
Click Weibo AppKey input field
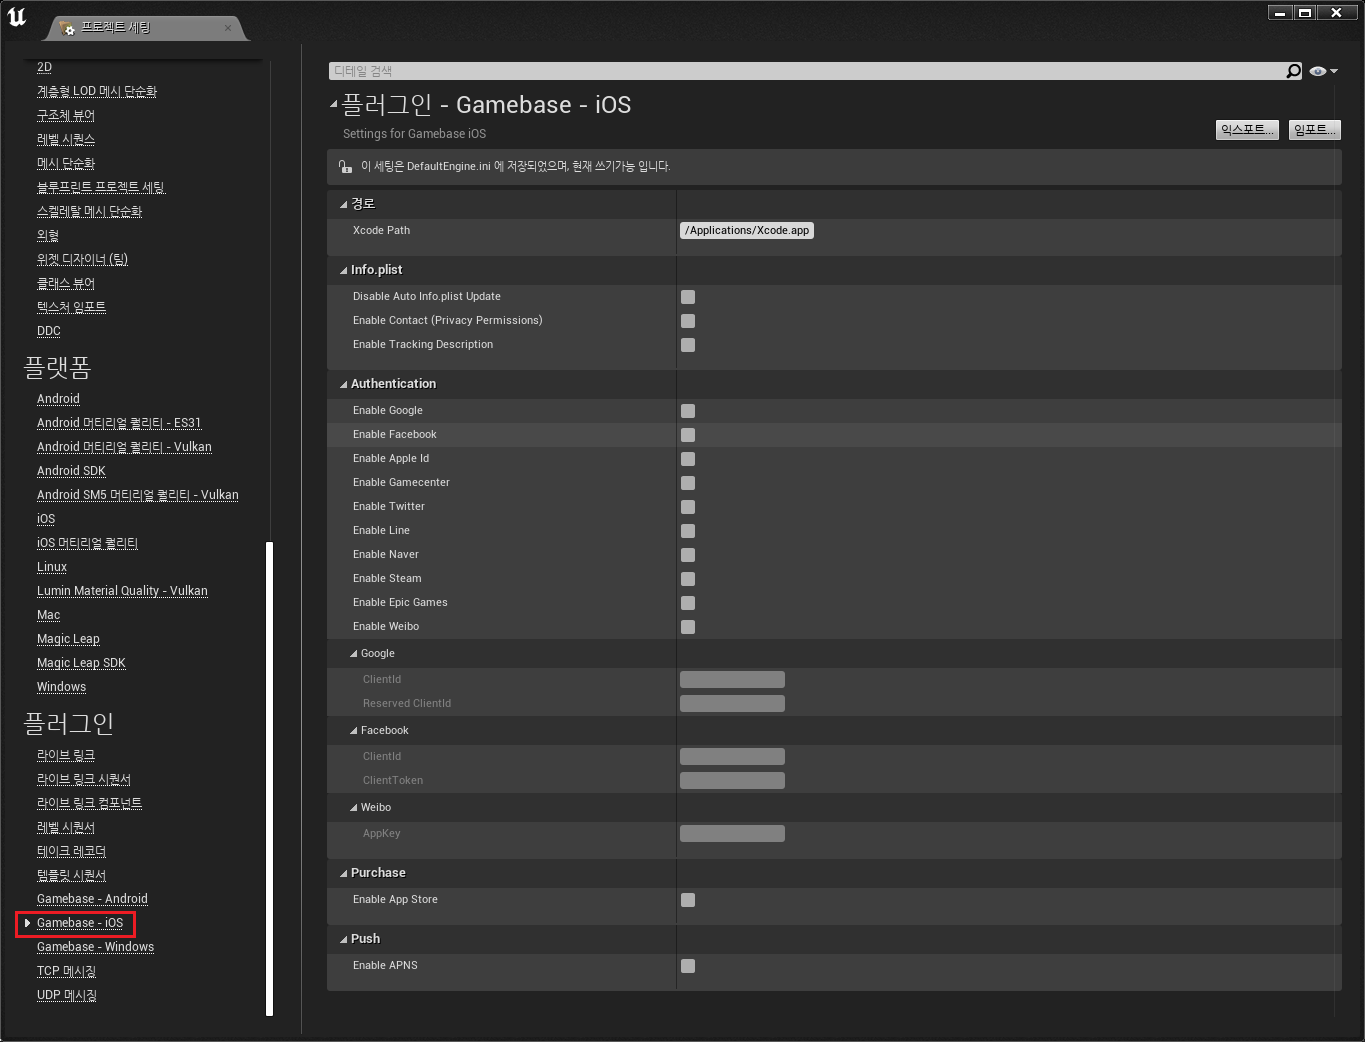(x=732, y=834)
